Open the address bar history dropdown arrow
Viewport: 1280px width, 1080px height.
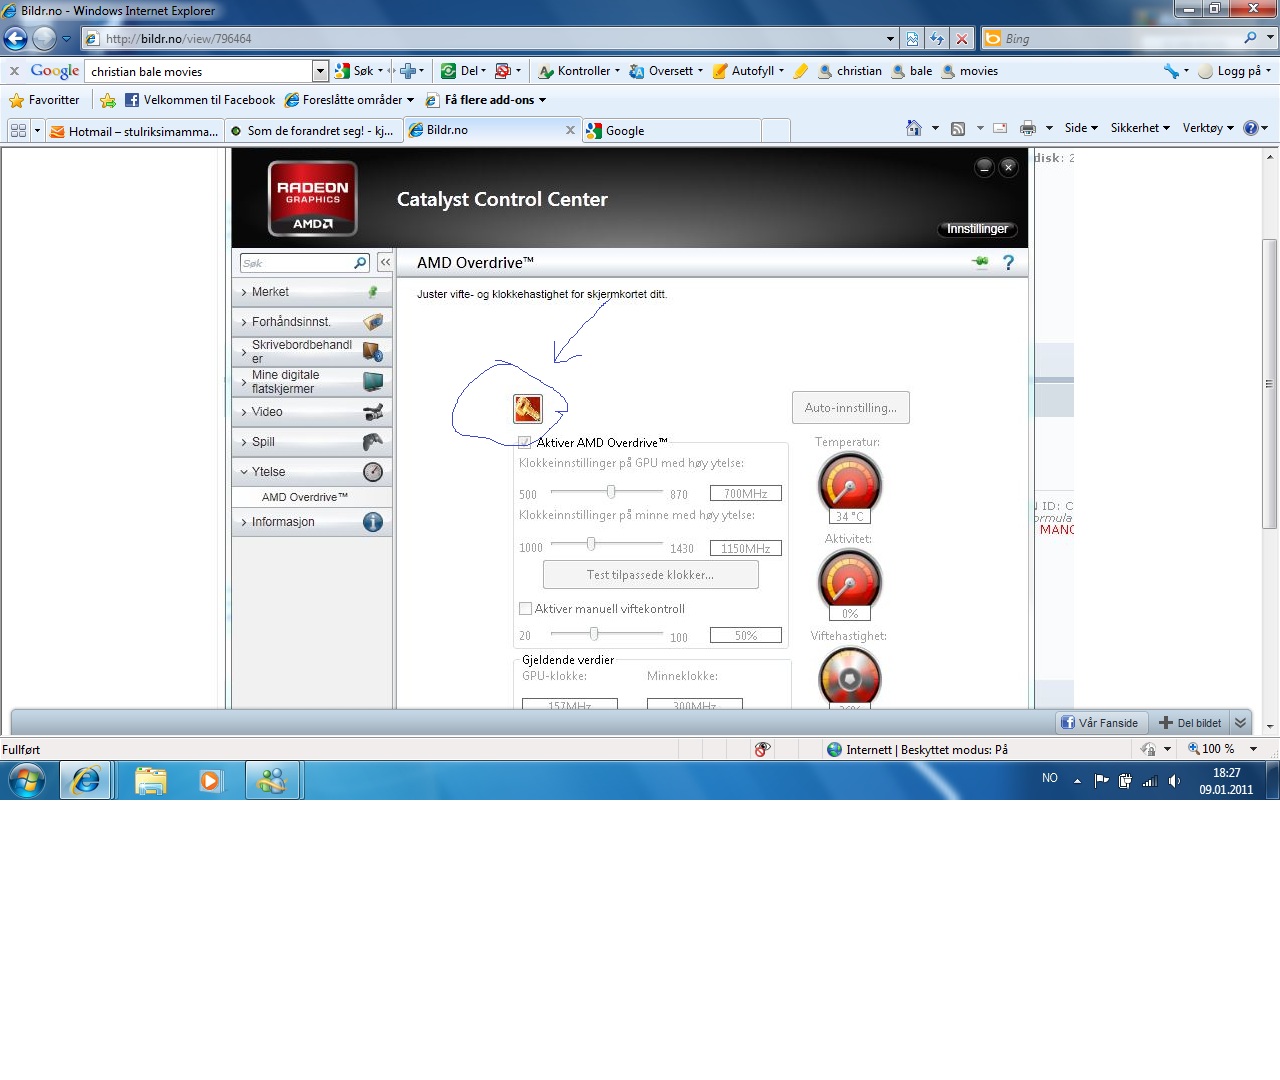(890, 39)
